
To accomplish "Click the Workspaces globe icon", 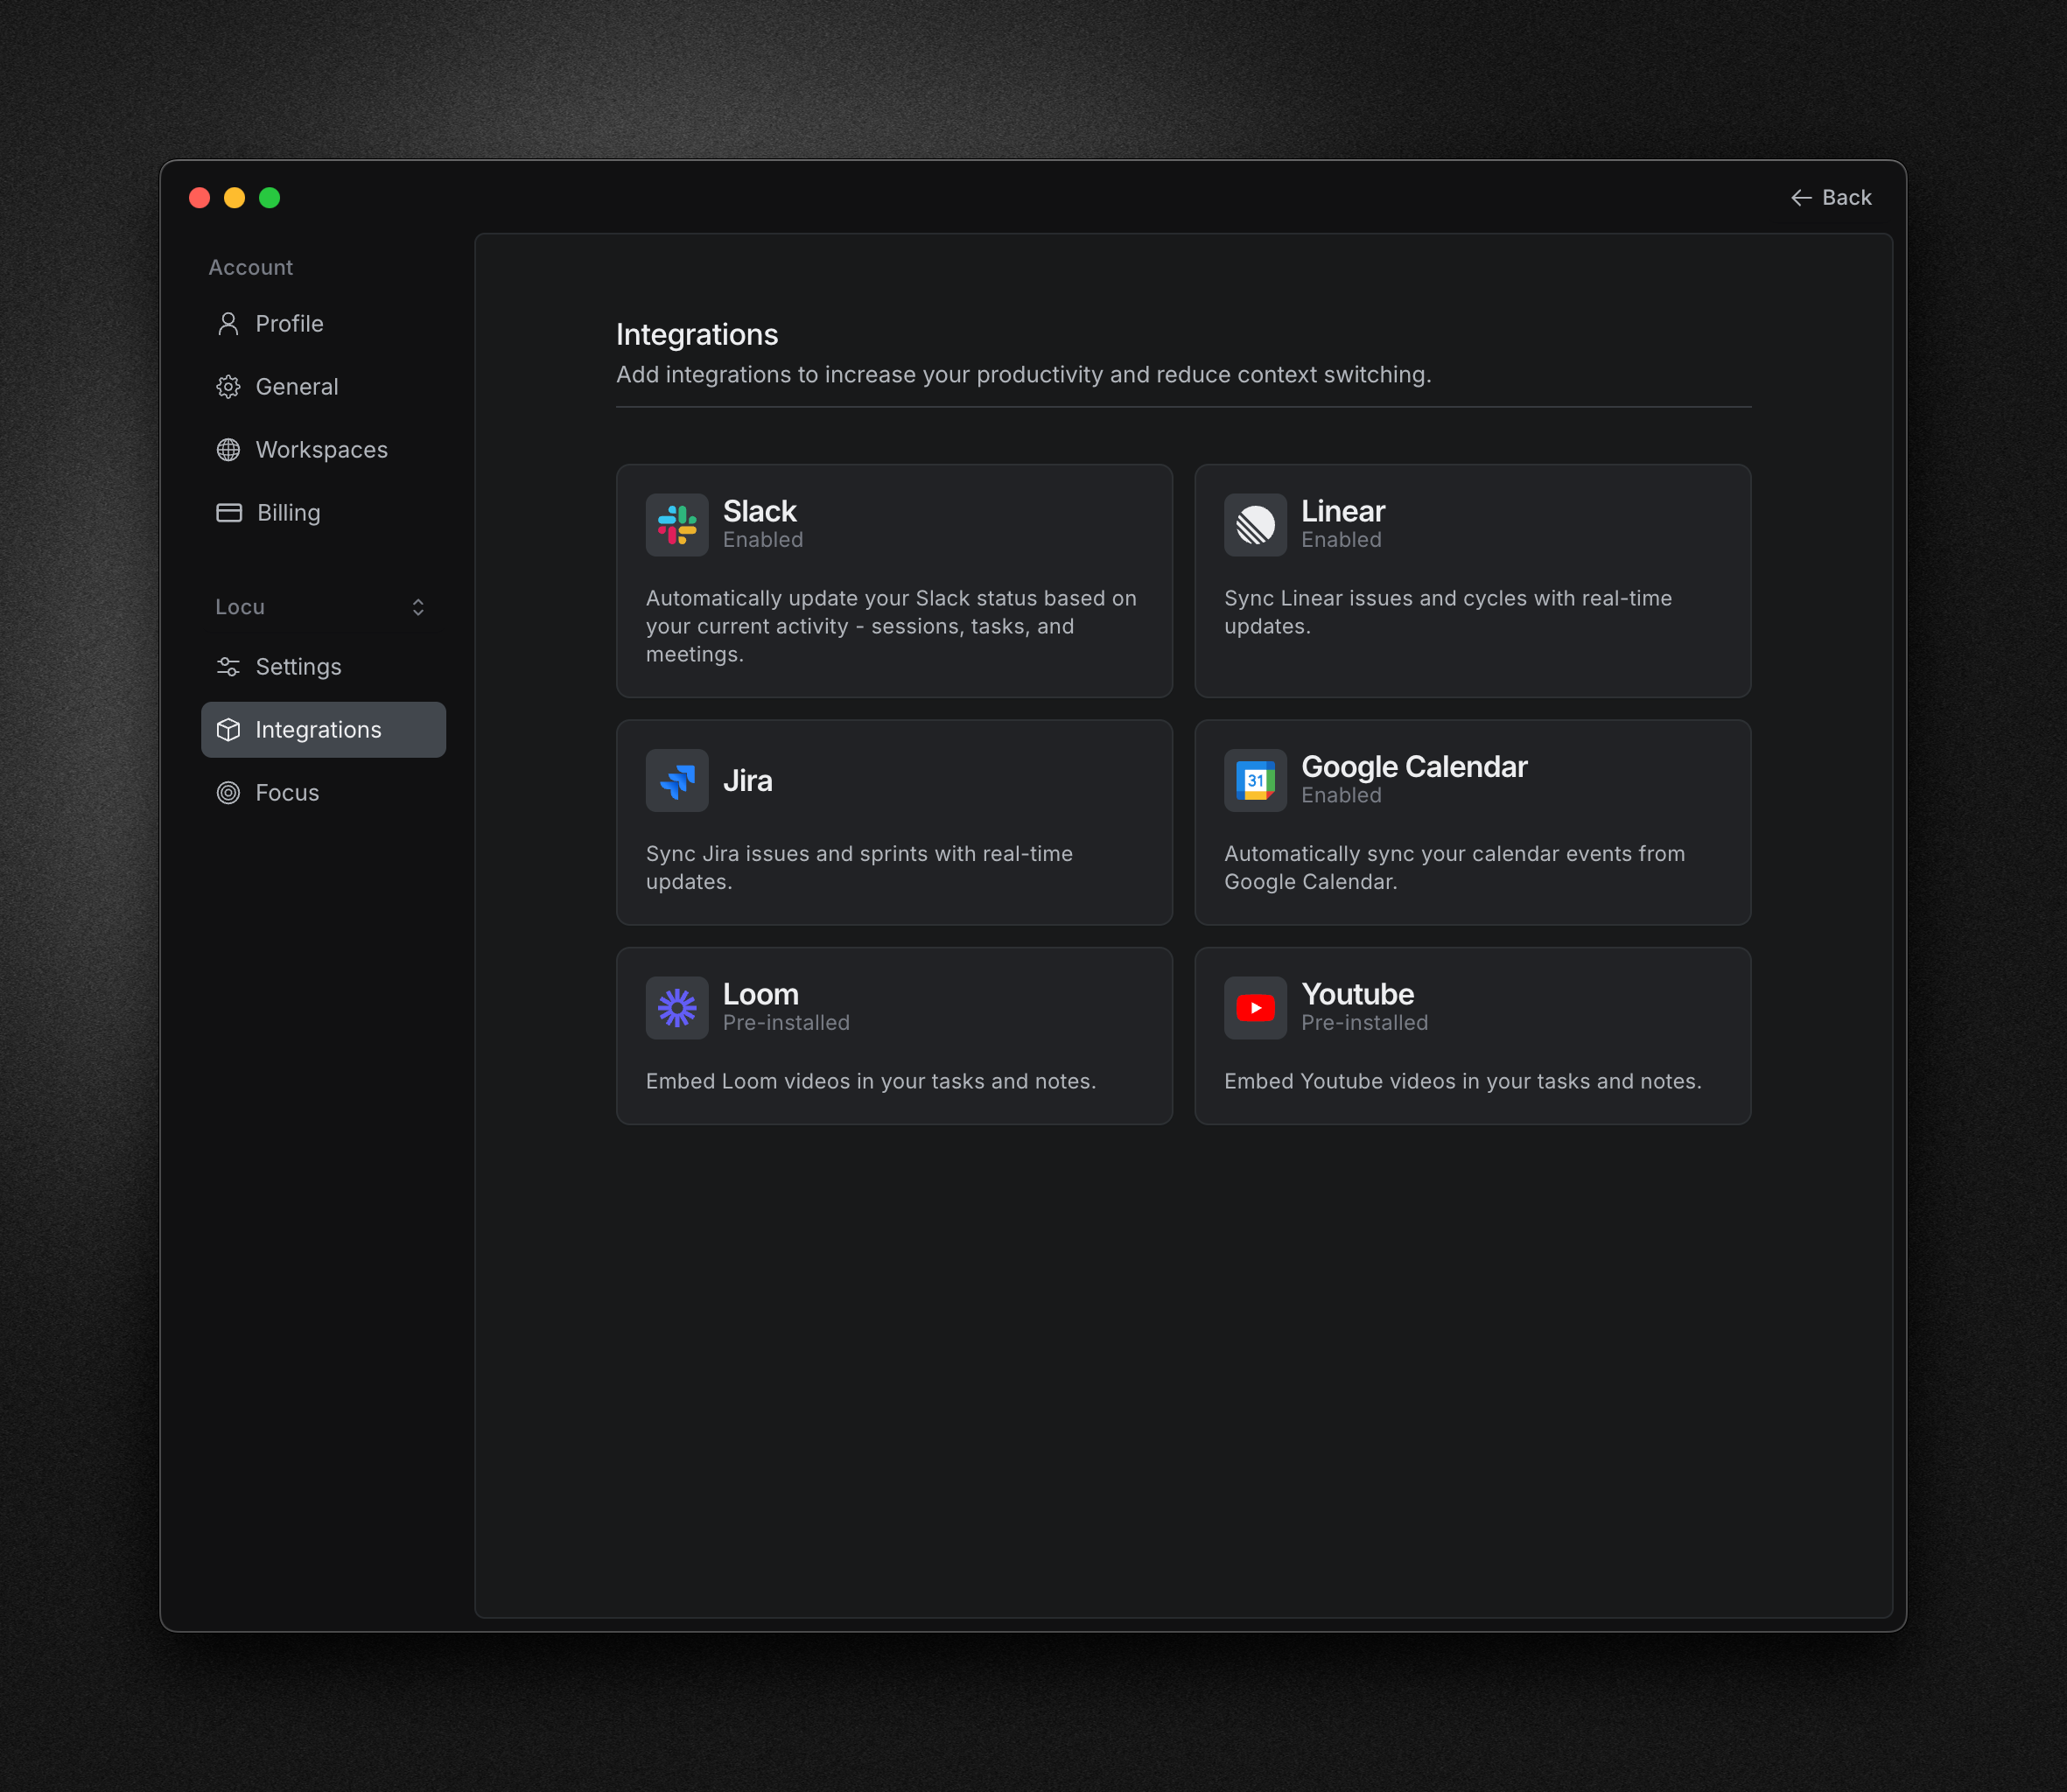I will [228, 450].
